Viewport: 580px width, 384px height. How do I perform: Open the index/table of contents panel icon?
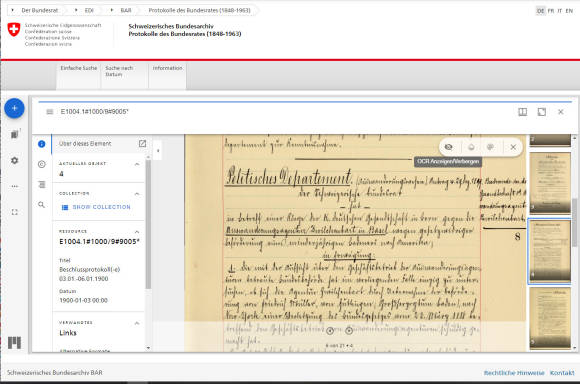coord(41,184)
